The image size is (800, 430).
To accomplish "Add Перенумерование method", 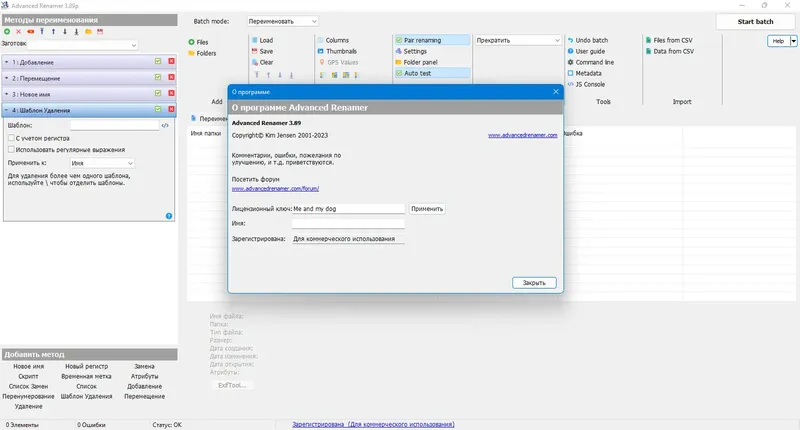I will pos(29,396).
